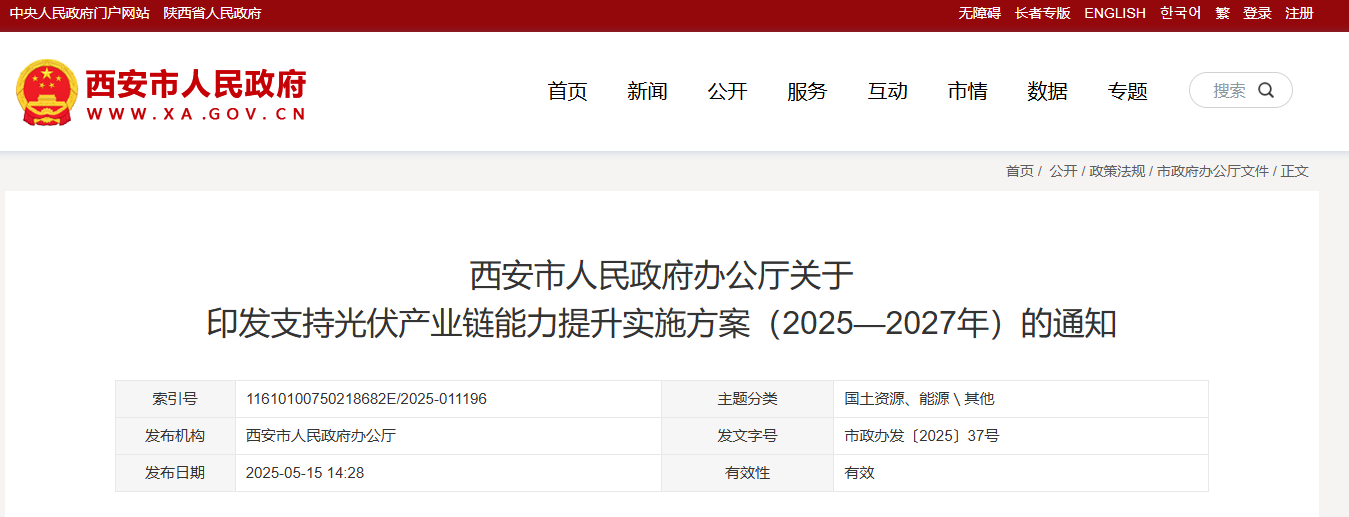Open the 数据 navigation tab
Screen dimensions: 1349x517
[x=1047, y=92]
